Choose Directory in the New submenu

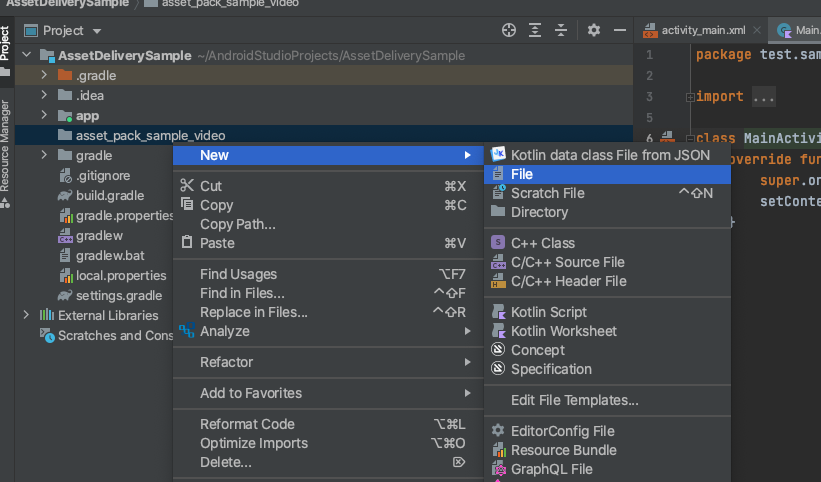(x=607, y=212)
